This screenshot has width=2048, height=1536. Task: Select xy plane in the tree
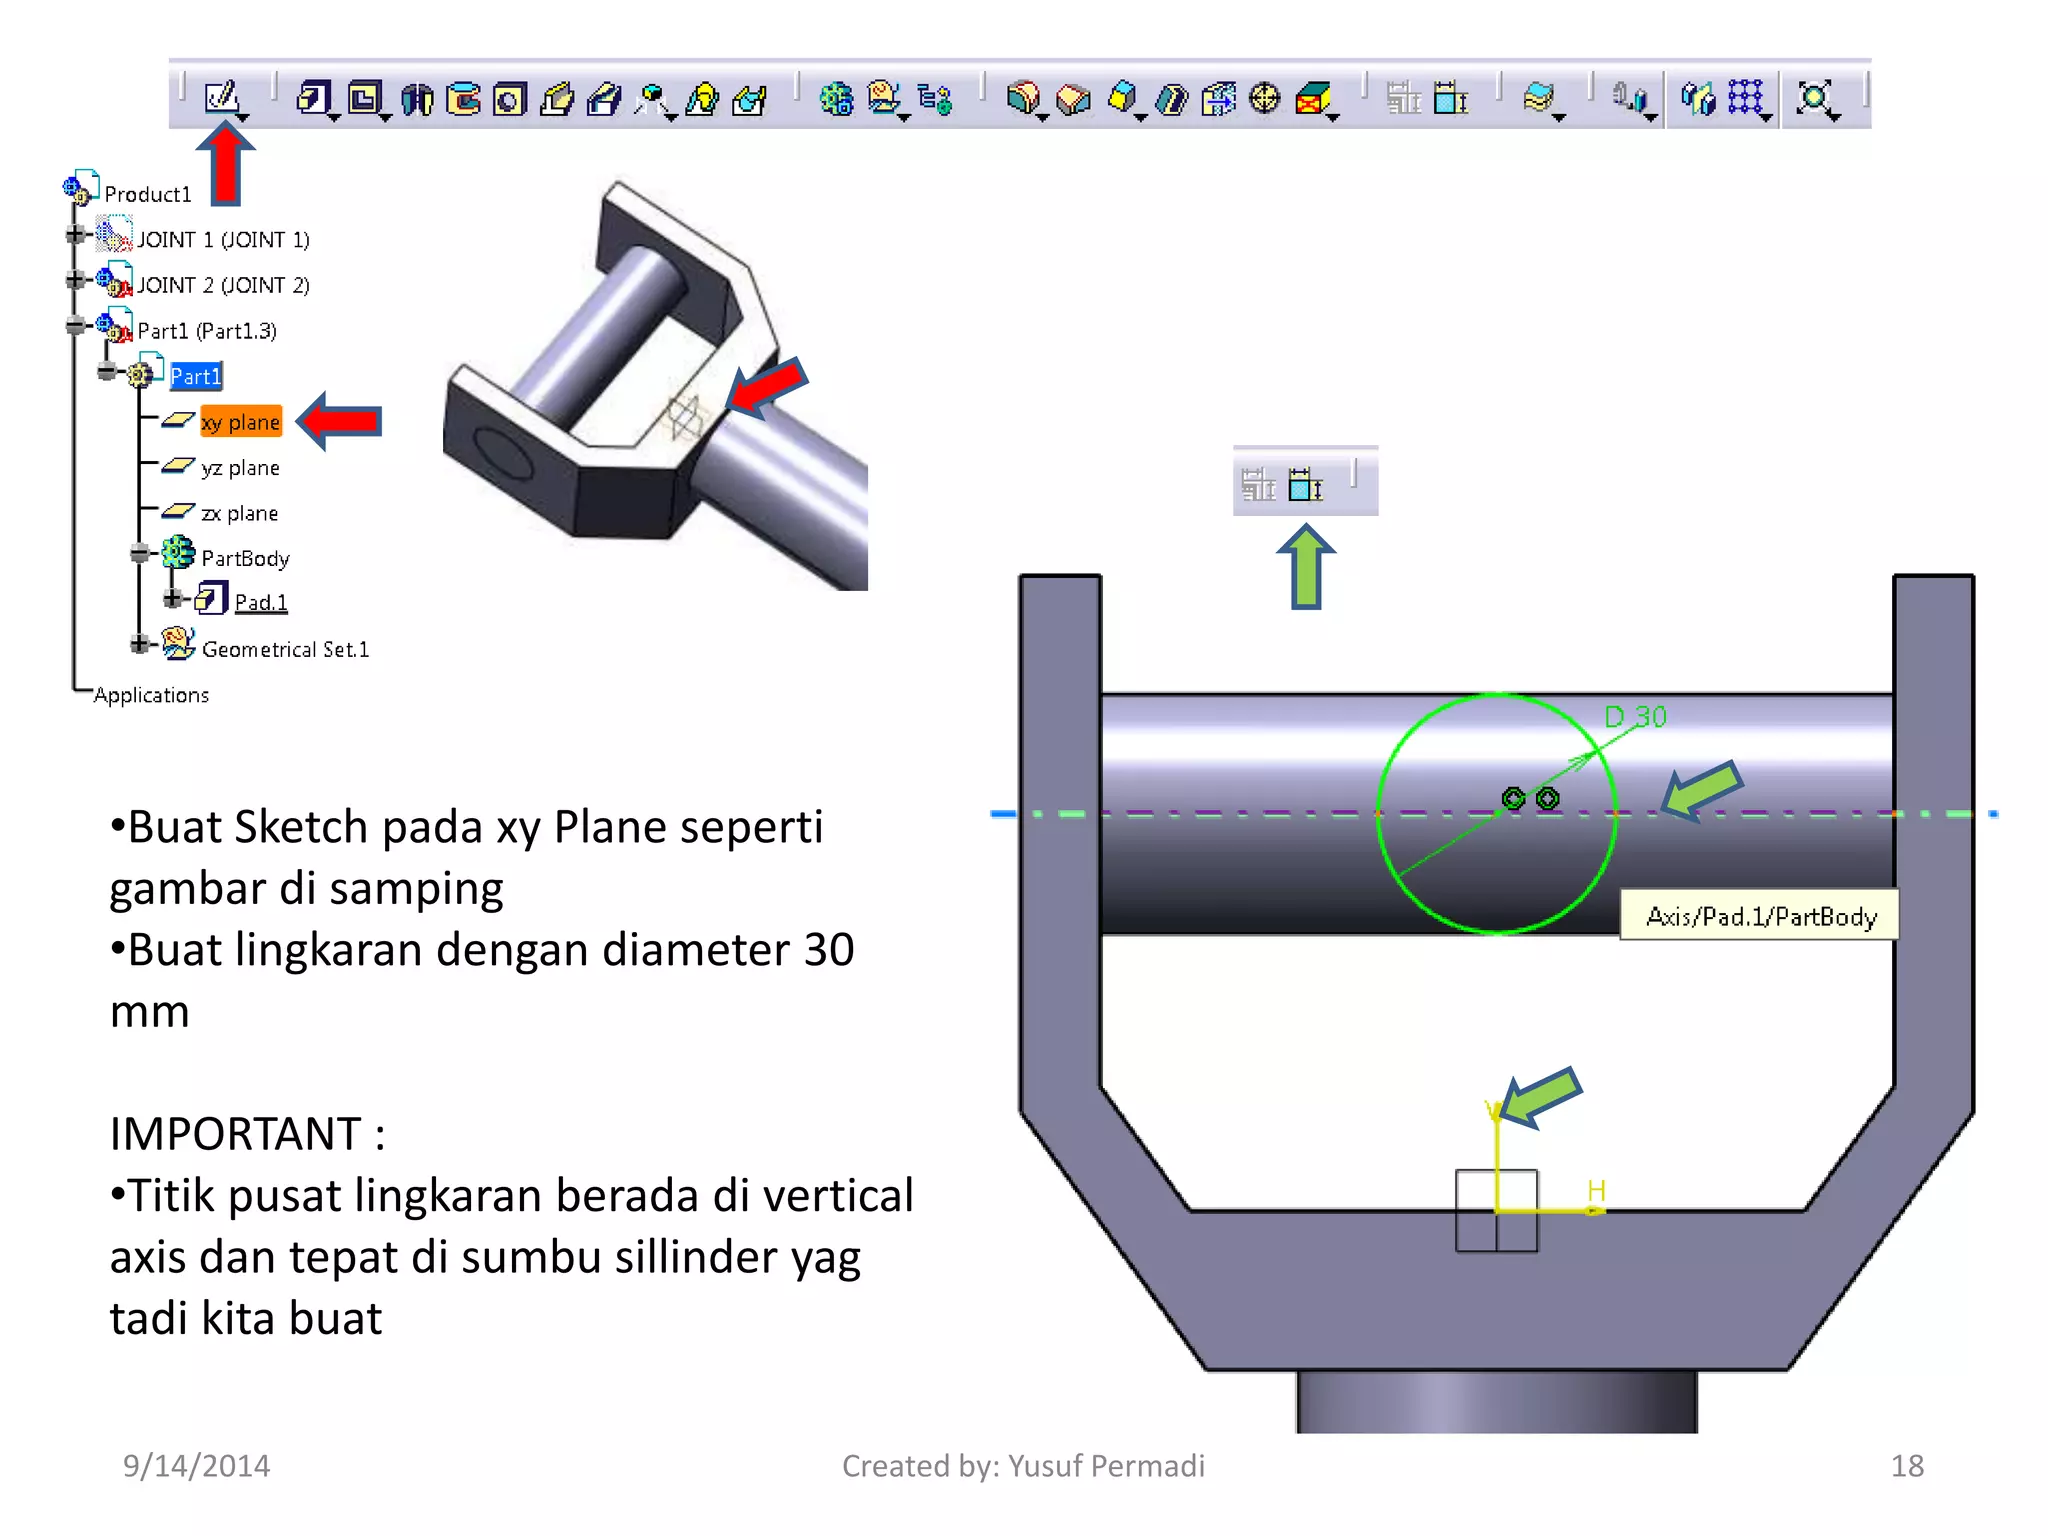coord(240,422)
